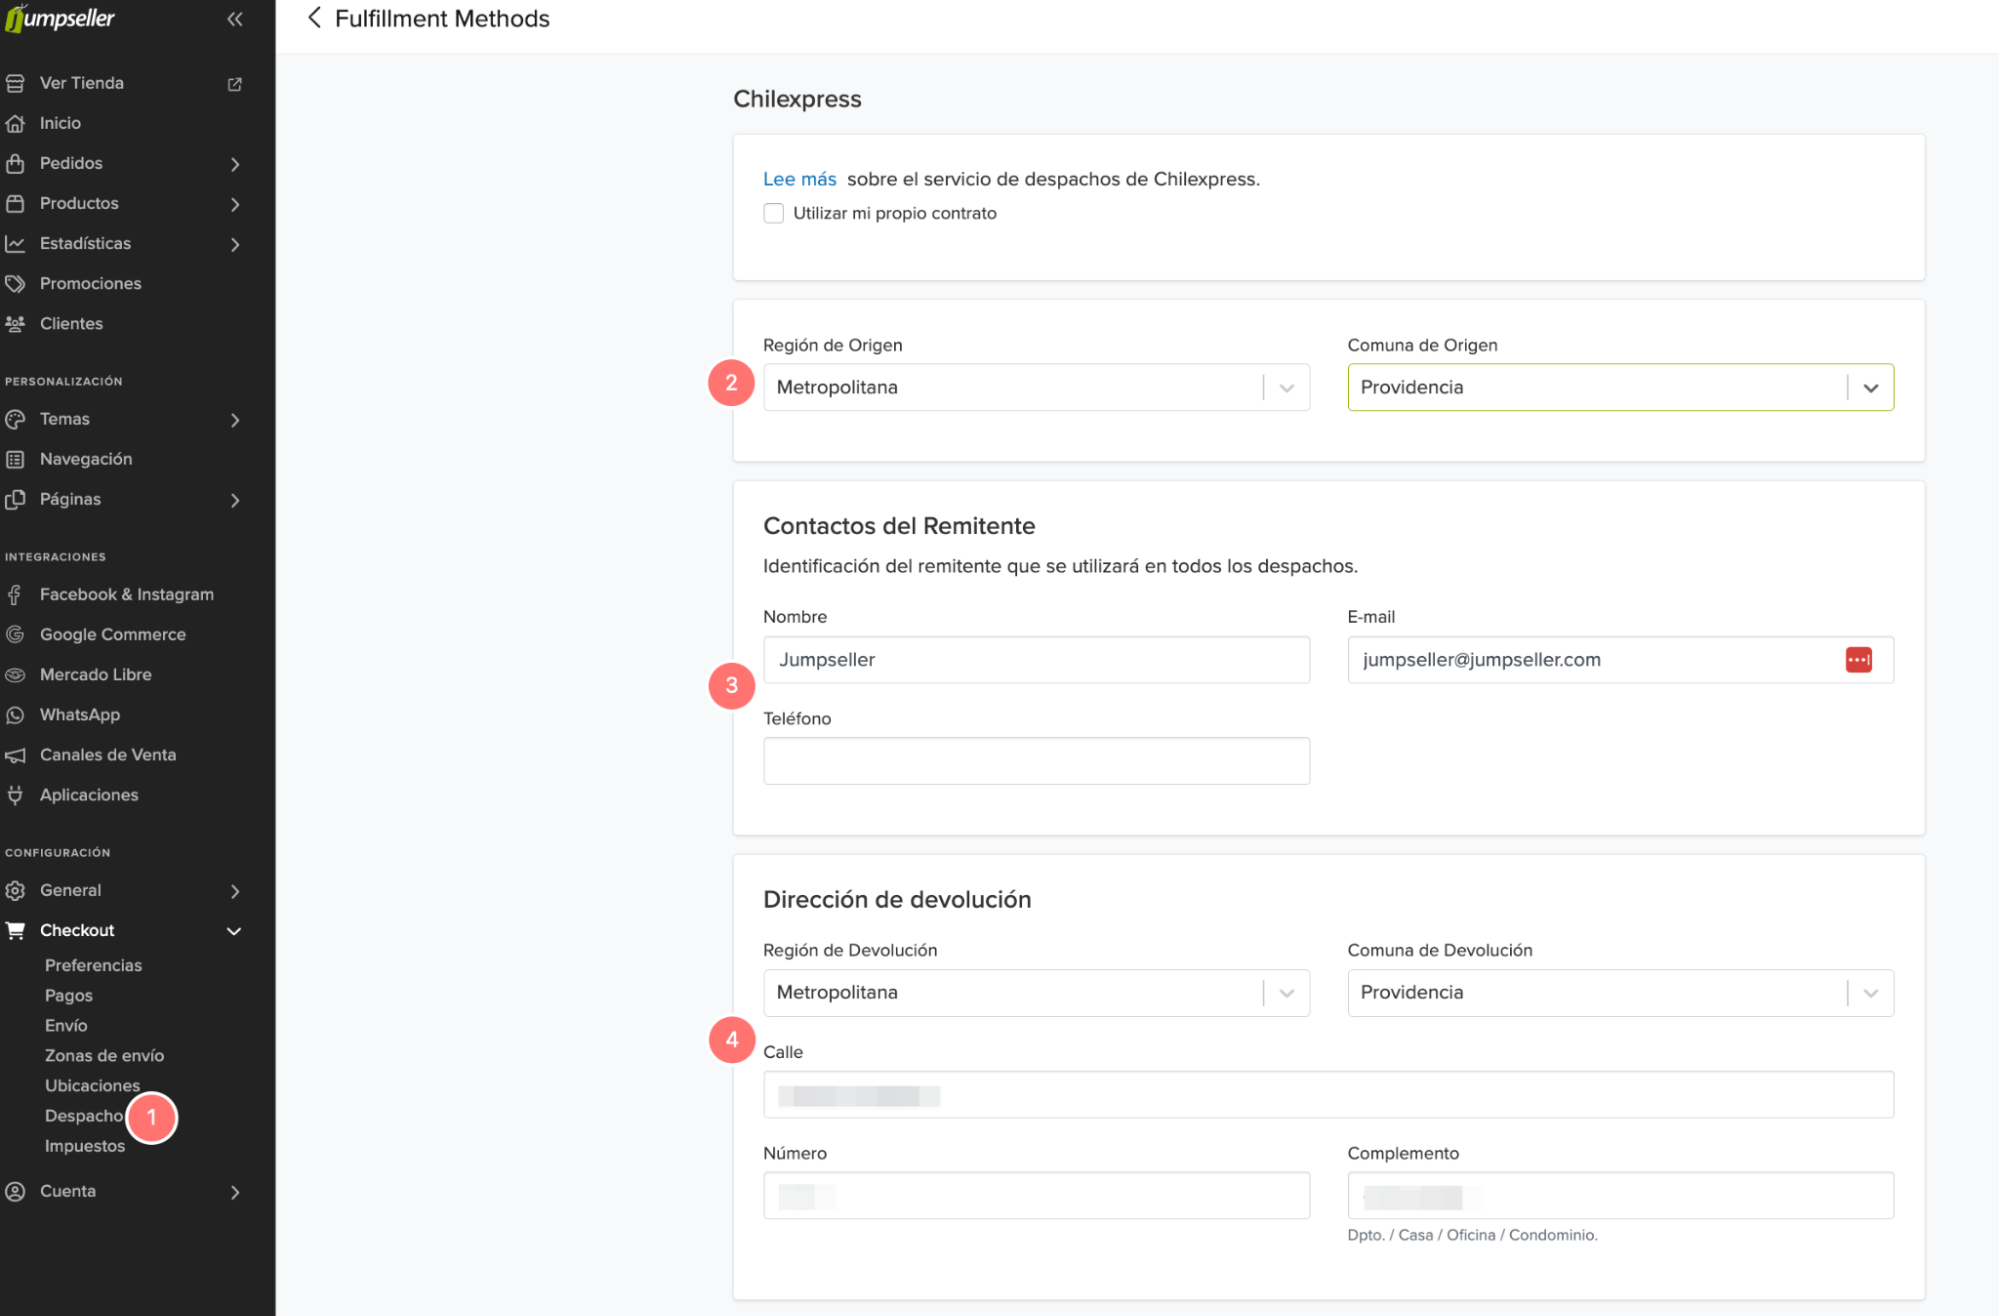
Task: Follow the Lee más link
Action: (x=799, y=179)
